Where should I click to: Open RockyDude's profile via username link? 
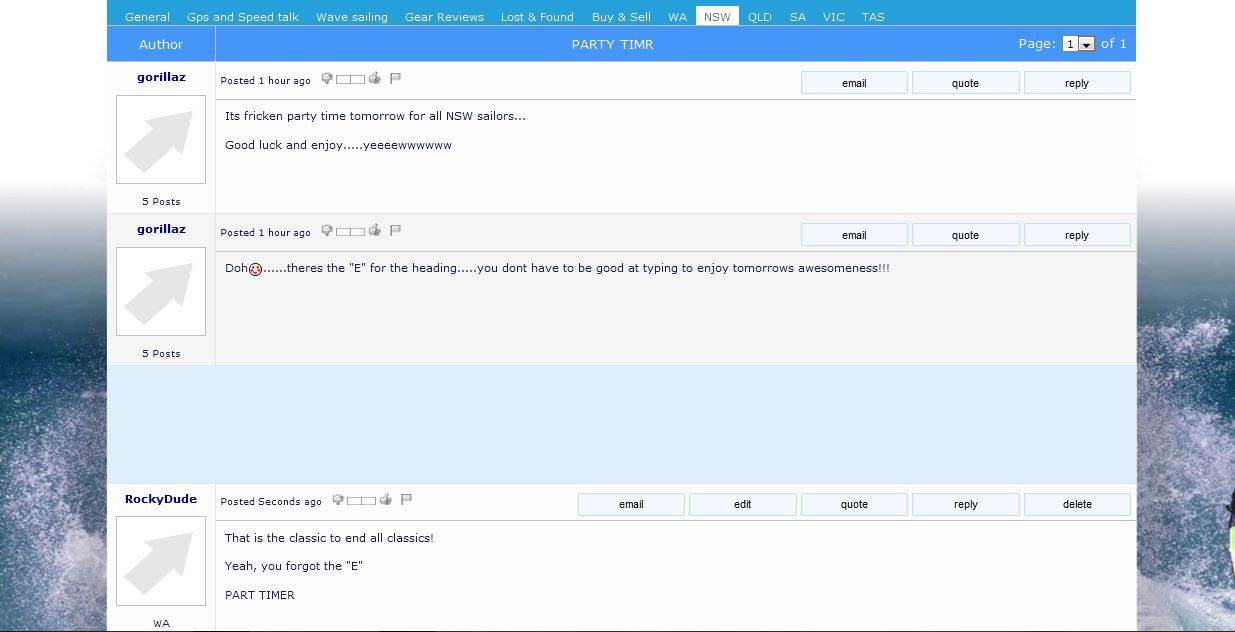click(x=161, y=499)
